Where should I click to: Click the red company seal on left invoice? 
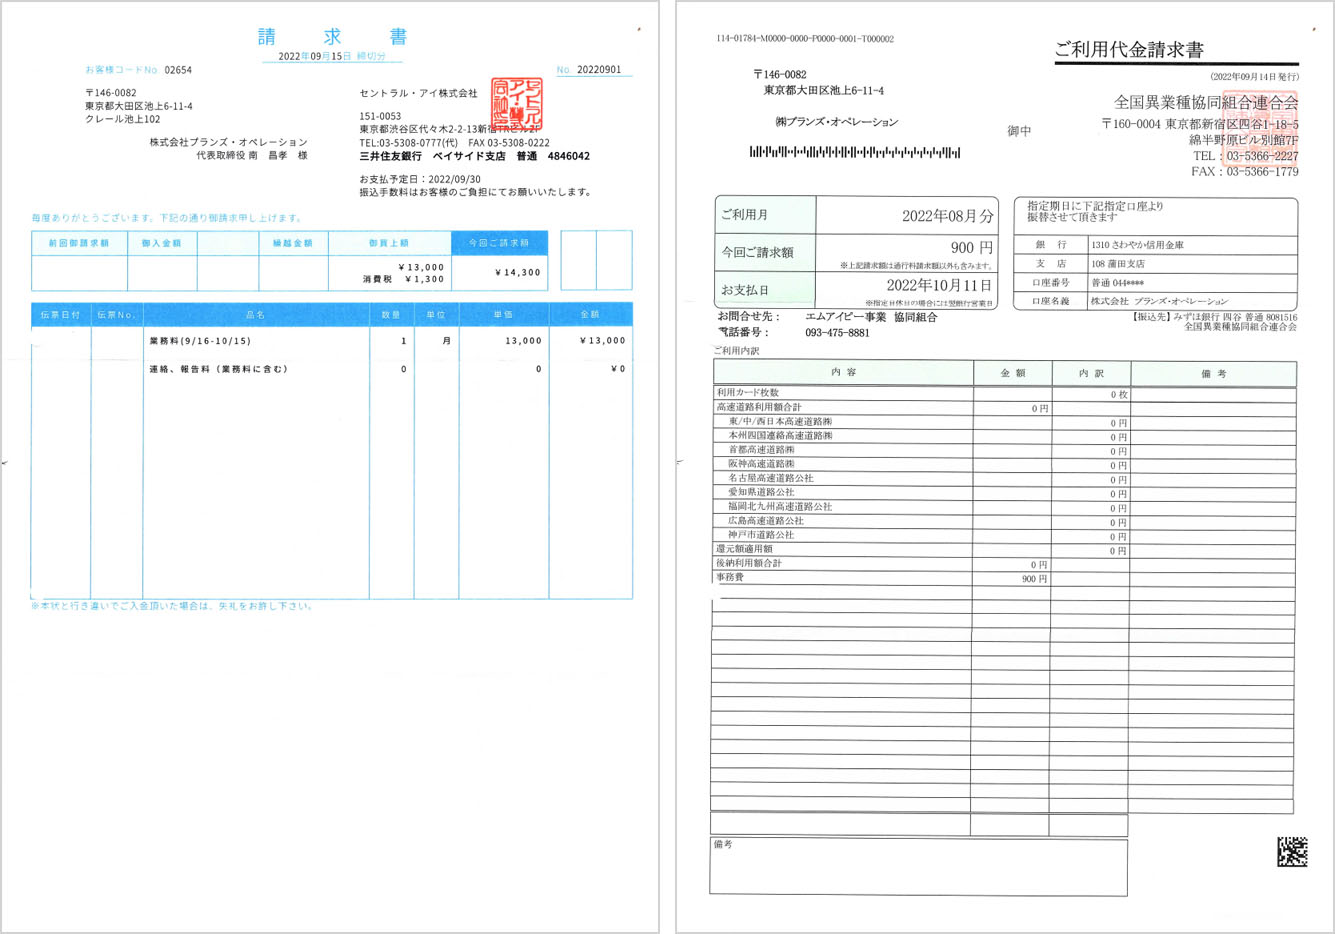517,104
